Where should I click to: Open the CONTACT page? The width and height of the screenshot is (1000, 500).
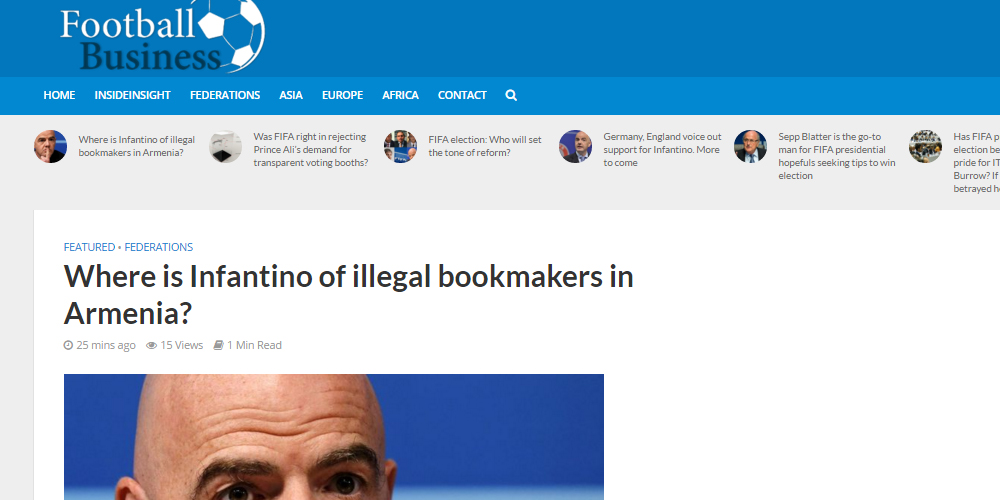[462, 95]
